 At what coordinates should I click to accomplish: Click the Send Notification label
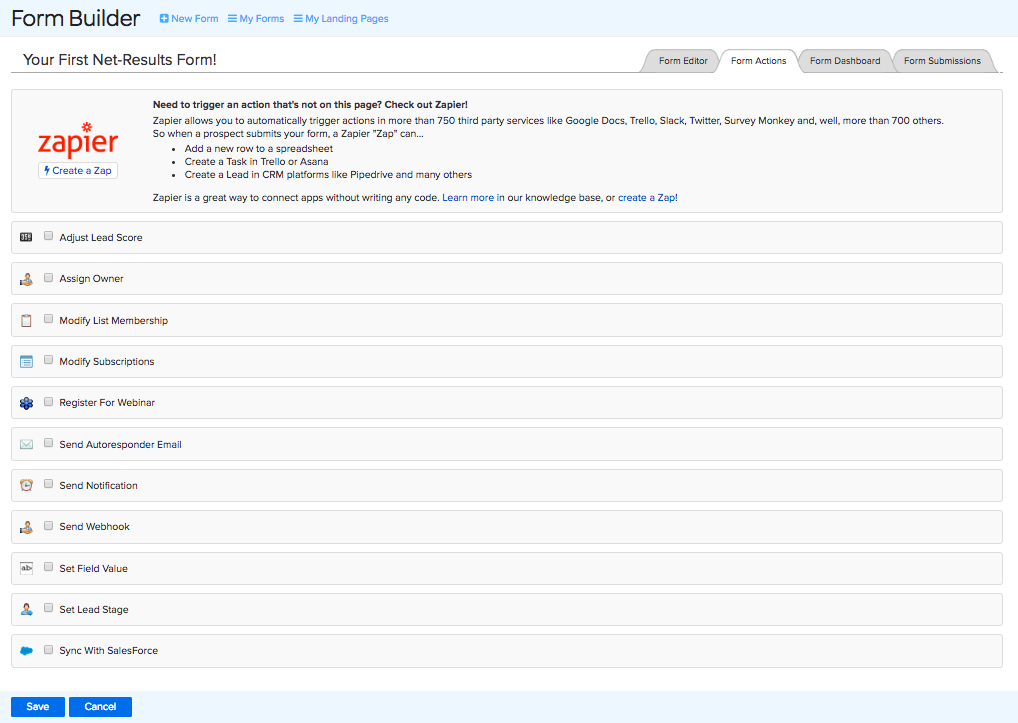click(x=99, y=485)
